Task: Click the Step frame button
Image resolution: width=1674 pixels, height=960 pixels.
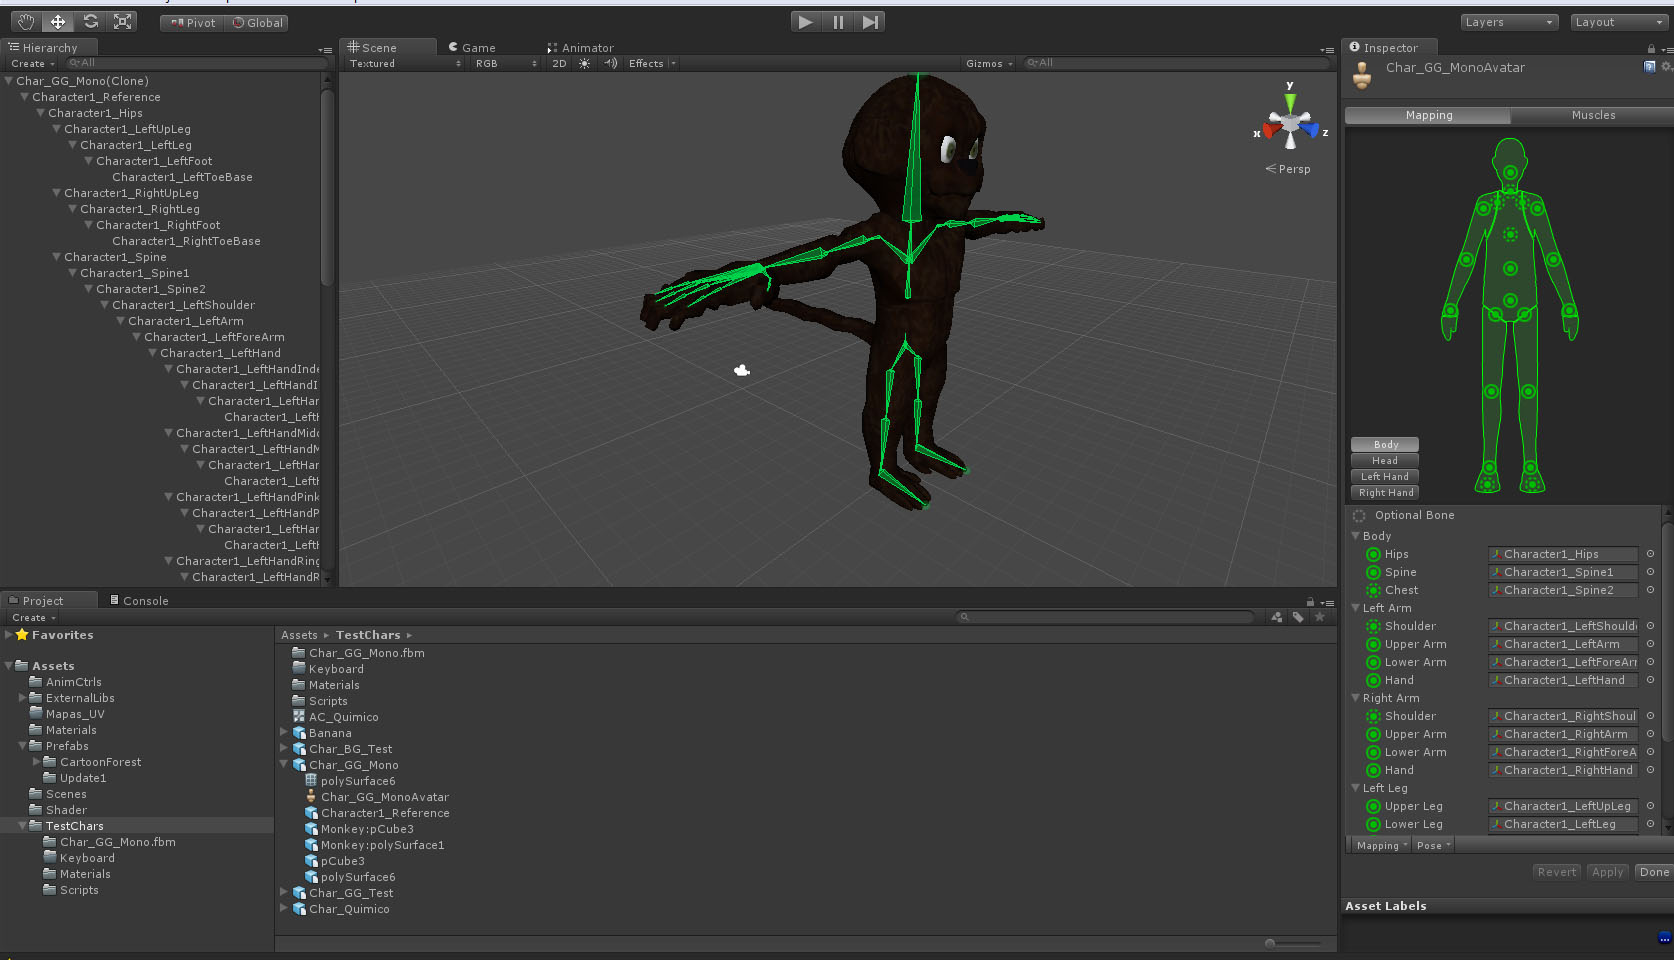Action: [870, 22]
